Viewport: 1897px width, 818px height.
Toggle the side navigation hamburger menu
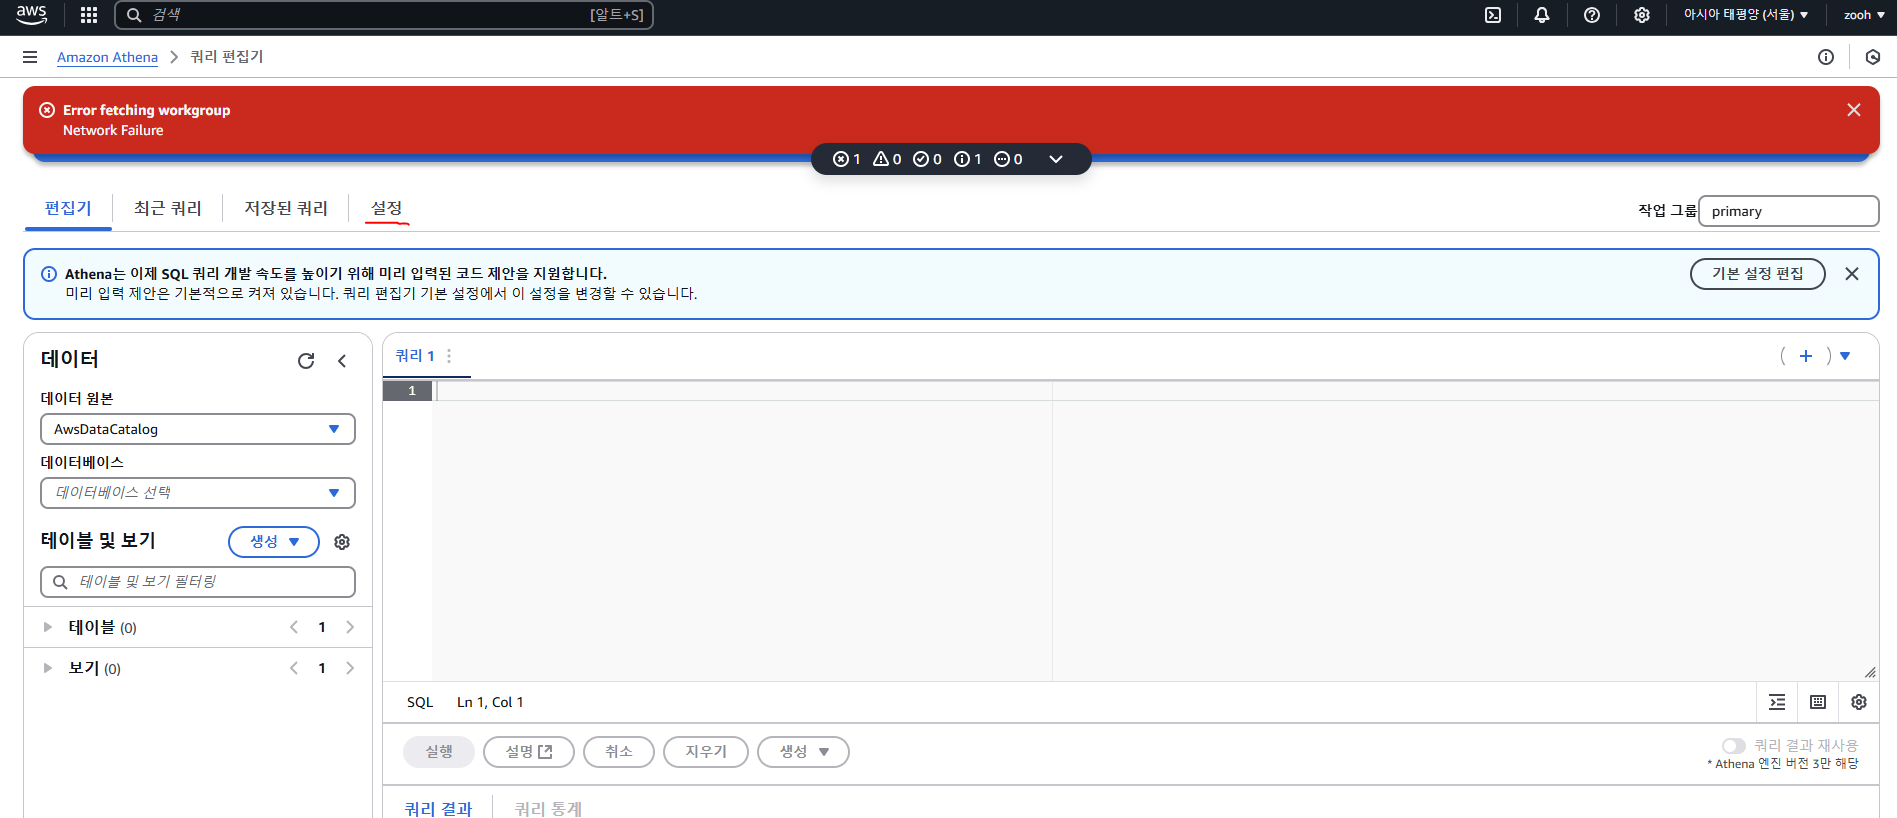[30, 57]
